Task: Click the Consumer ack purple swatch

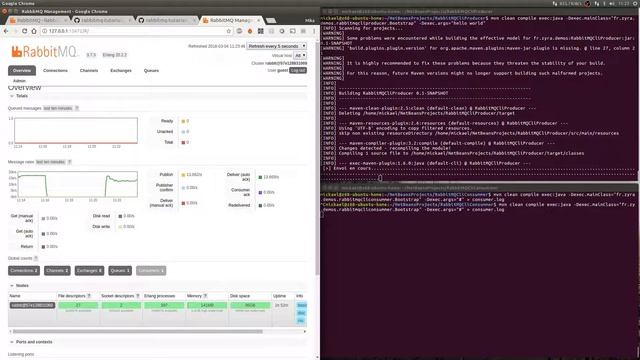Action: click(x=260, y=192)
